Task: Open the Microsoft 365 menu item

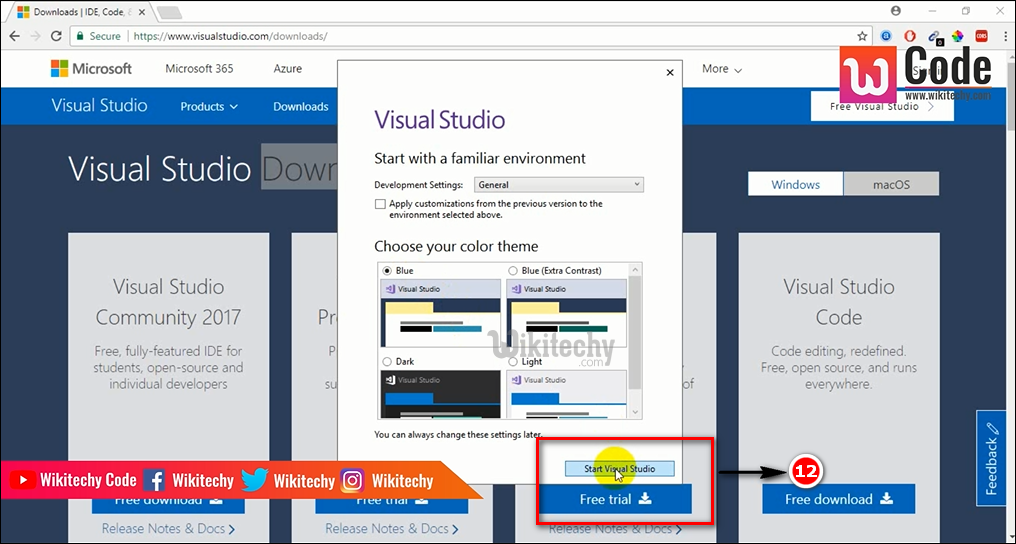Action: coord(199,69)
